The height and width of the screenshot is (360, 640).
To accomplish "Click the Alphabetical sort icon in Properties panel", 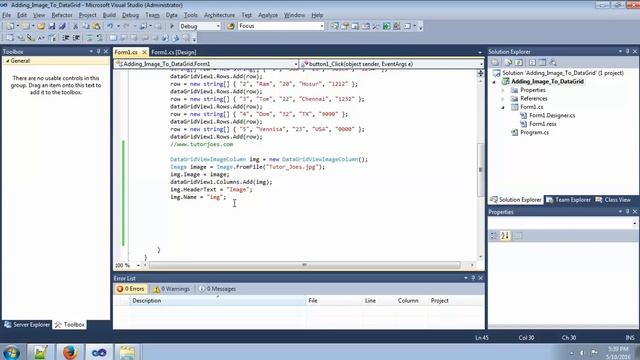I will click(505, 236).
